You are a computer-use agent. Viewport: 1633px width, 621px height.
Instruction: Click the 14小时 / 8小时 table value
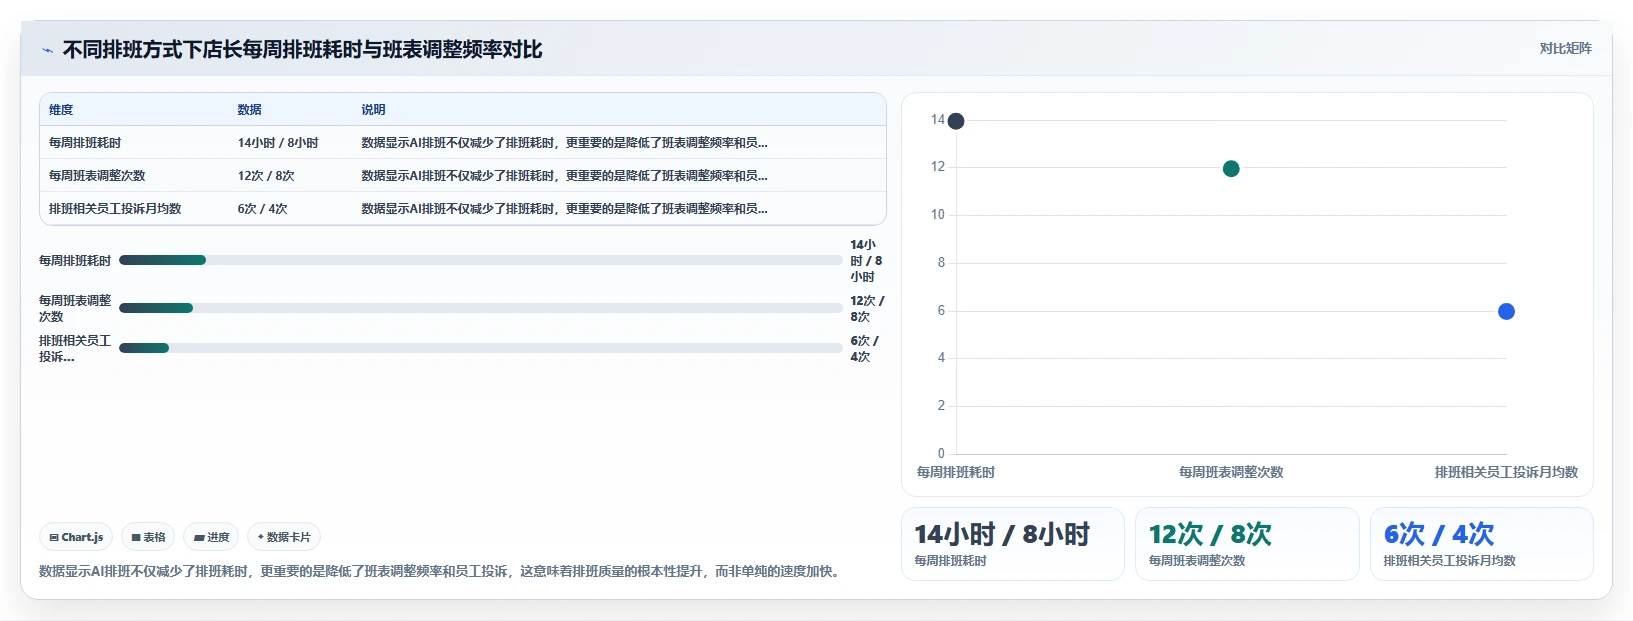point(278,143)
